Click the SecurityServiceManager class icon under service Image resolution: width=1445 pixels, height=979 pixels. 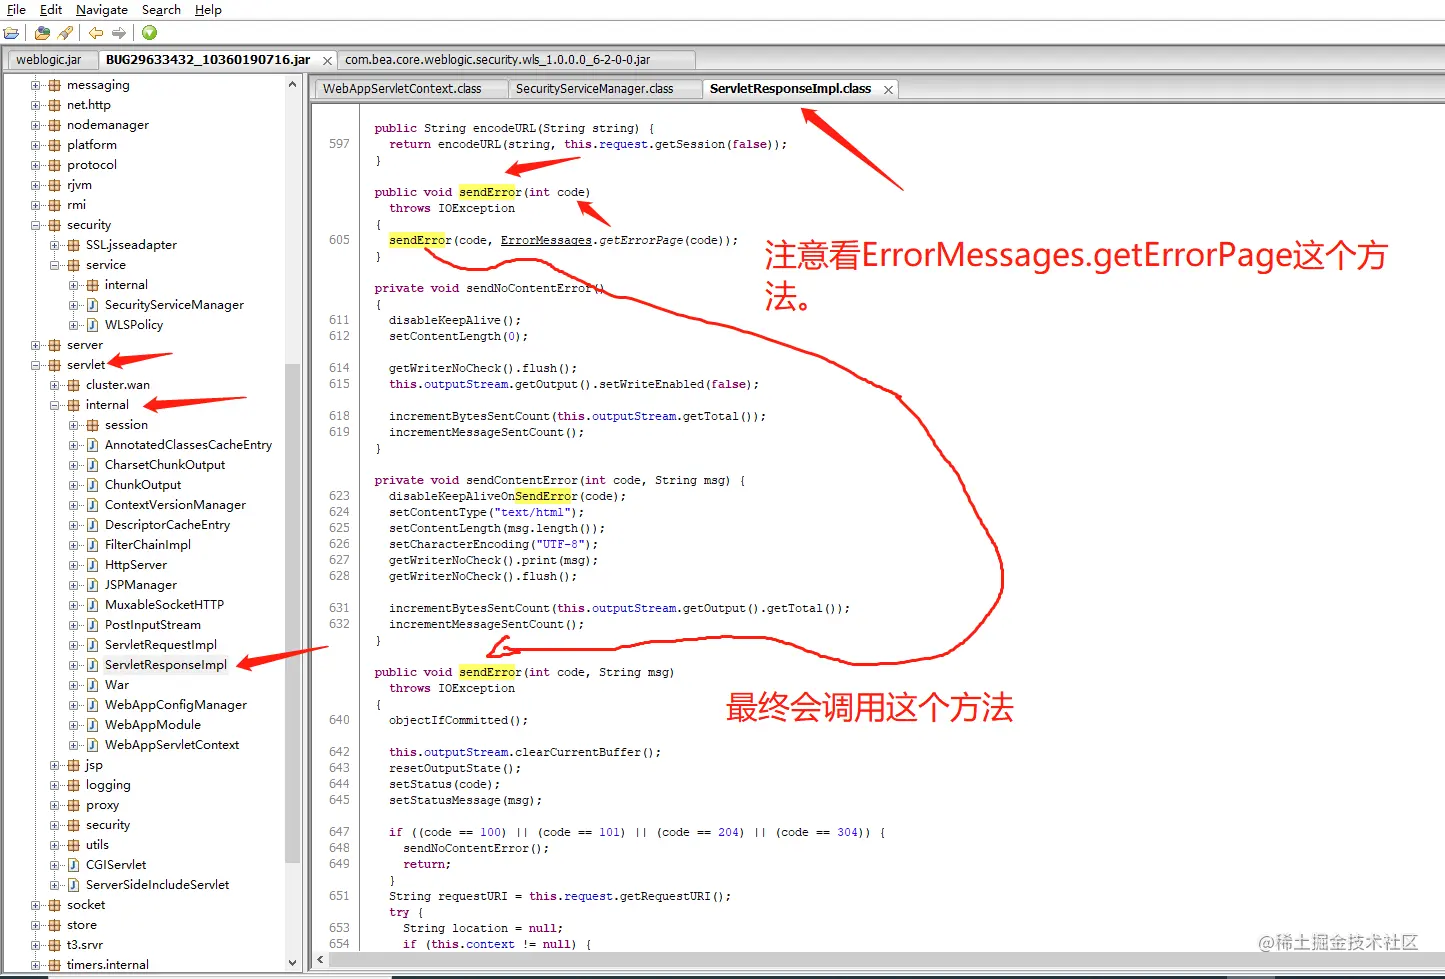pos(92,304)
